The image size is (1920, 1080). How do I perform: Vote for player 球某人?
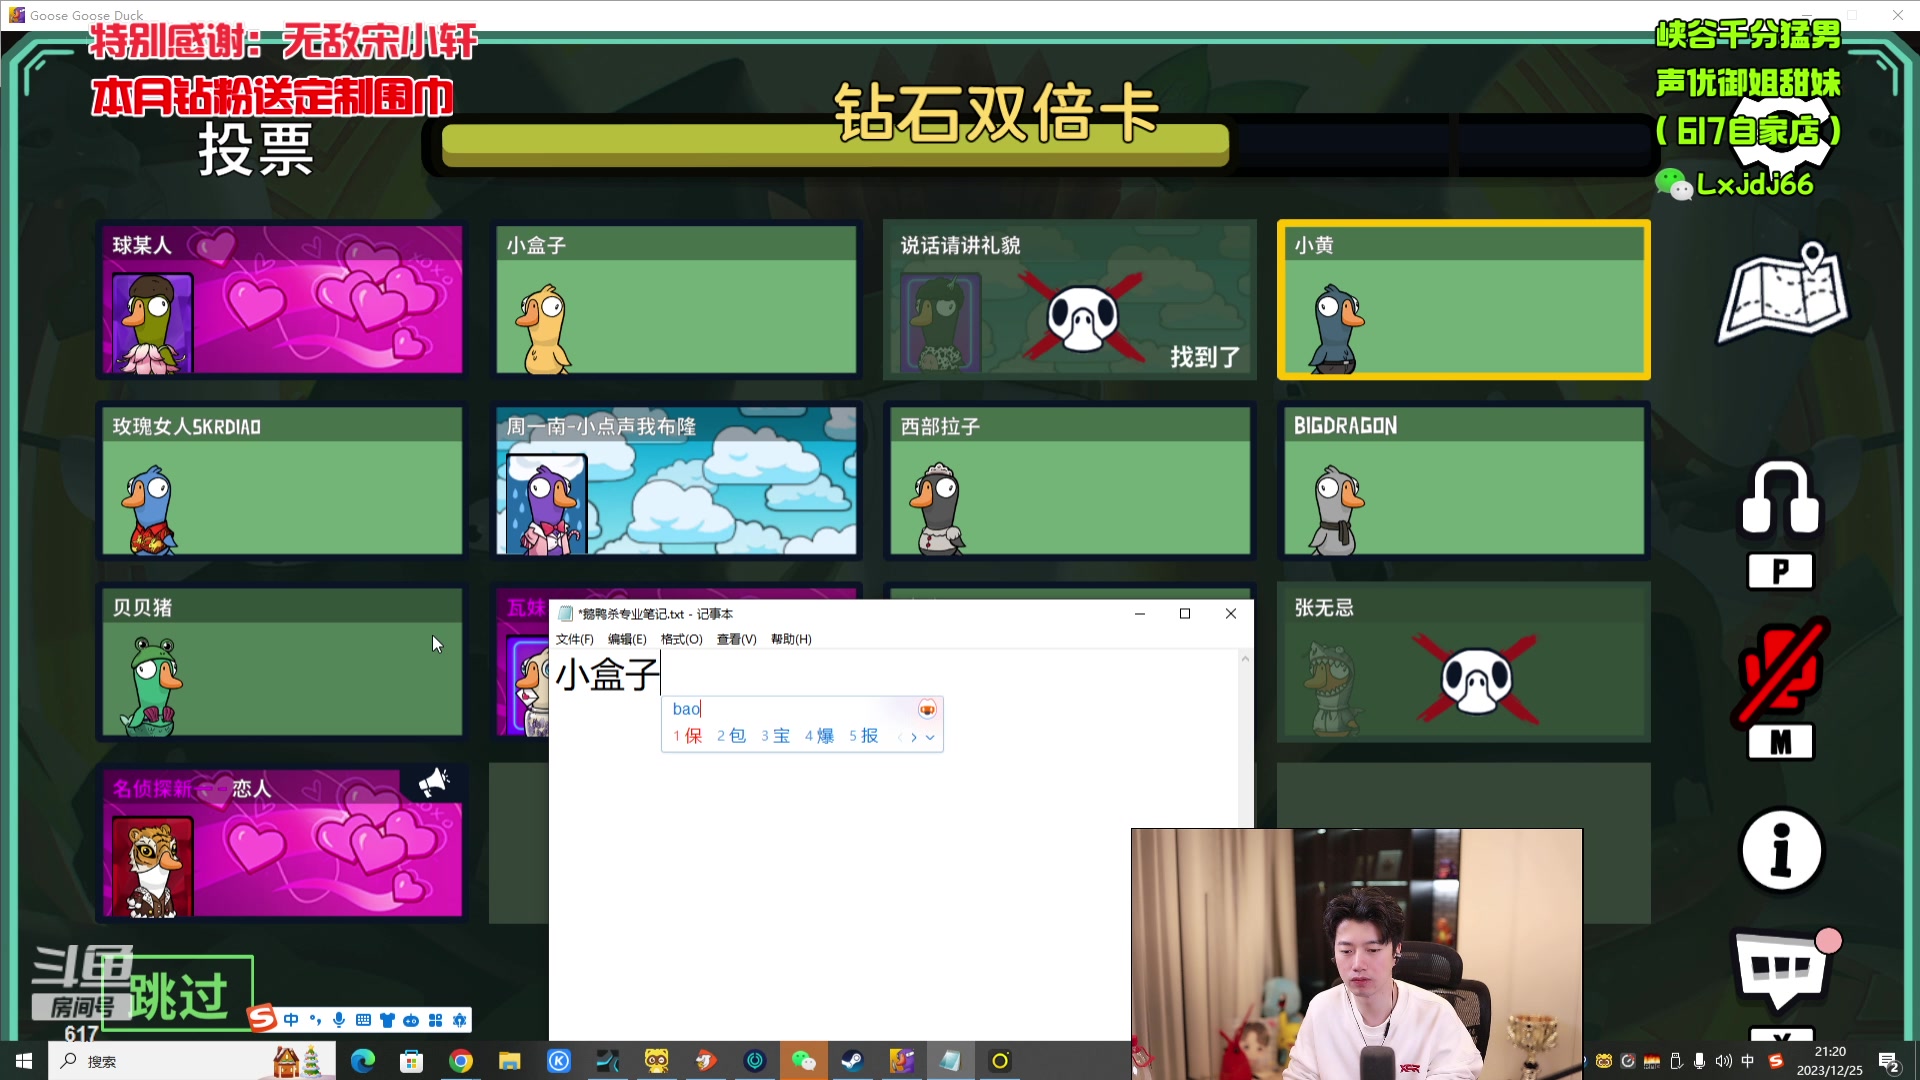pyautogui.click(x=282, y=300)
